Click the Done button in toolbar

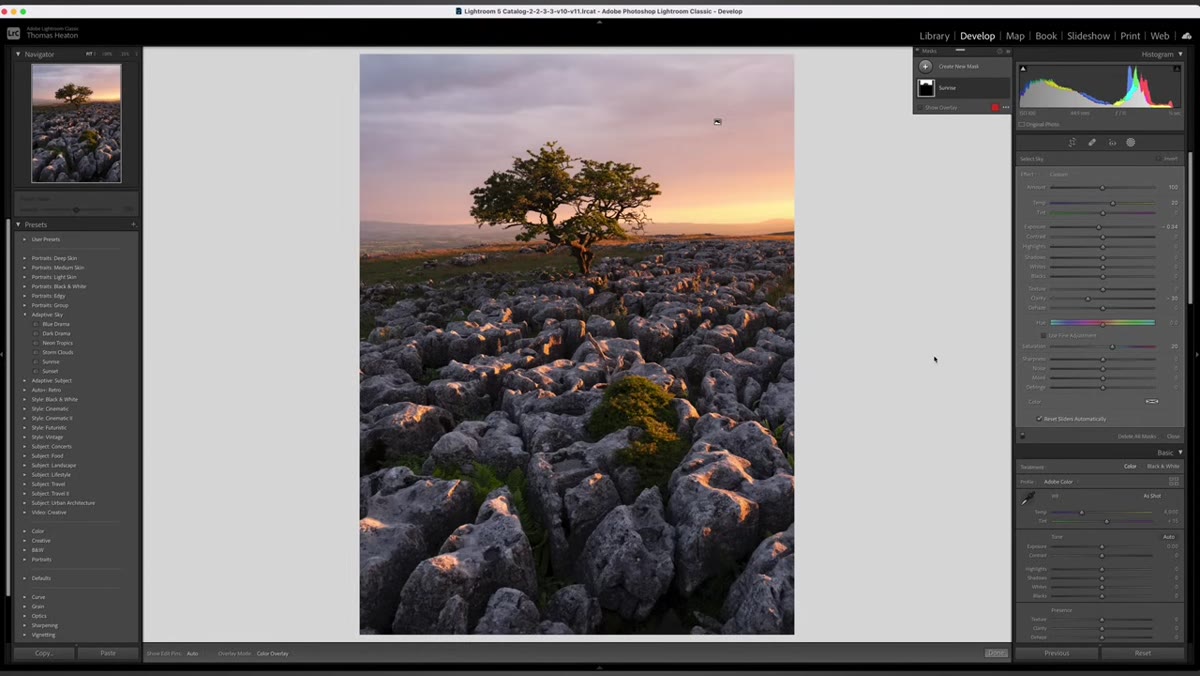[x=996, y=653]
